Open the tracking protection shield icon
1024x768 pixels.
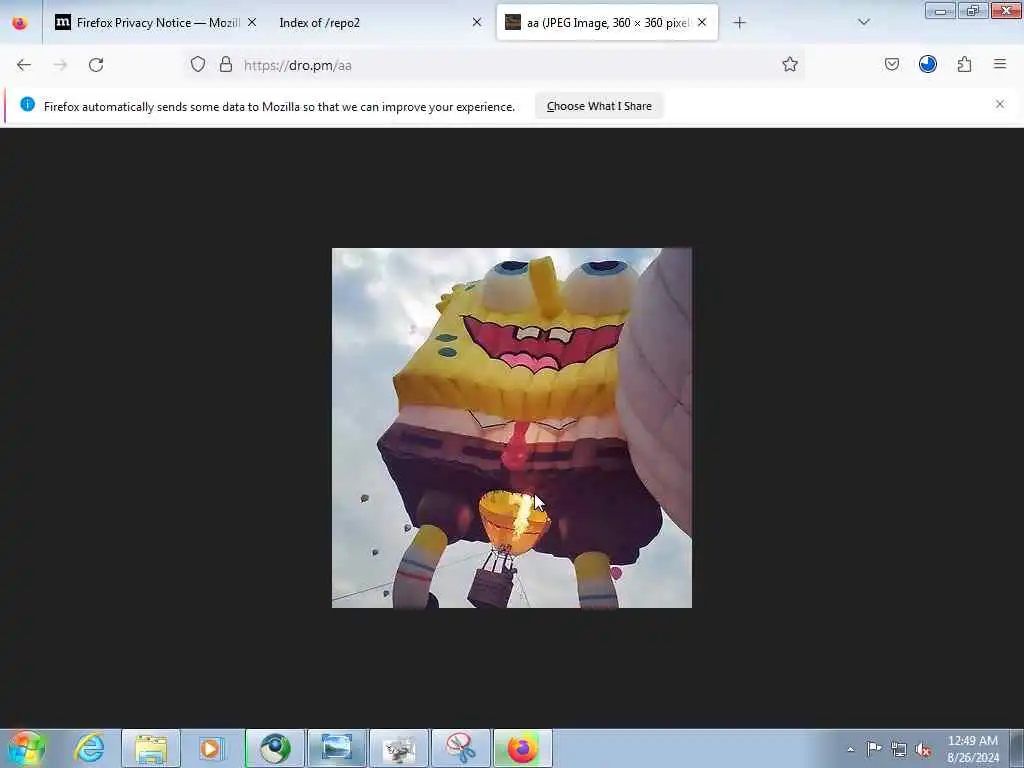198,64
